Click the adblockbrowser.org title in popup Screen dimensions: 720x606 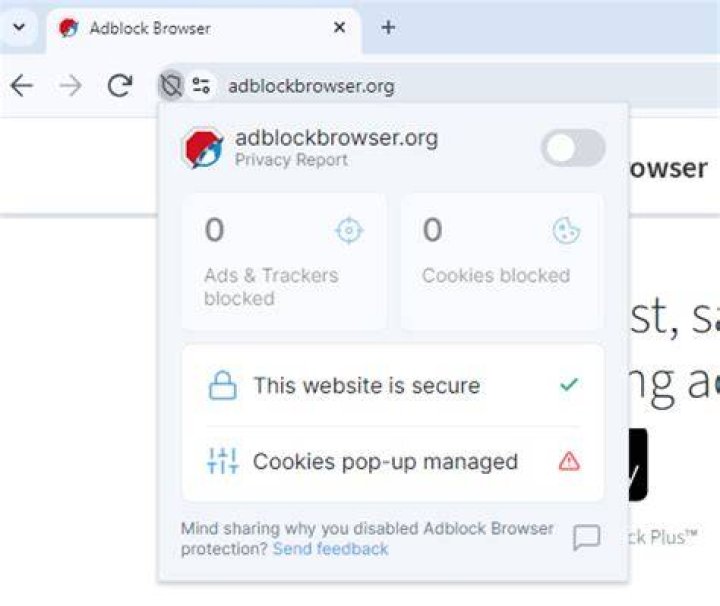coord(337,138)
